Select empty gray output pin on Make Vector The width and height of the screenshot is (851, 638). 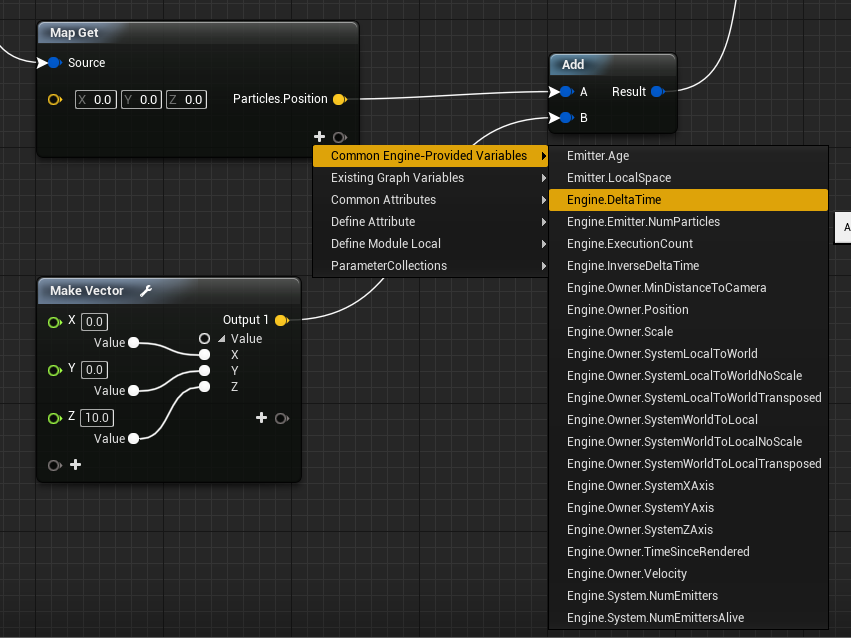pyautogui.click(x=282, y=418)
